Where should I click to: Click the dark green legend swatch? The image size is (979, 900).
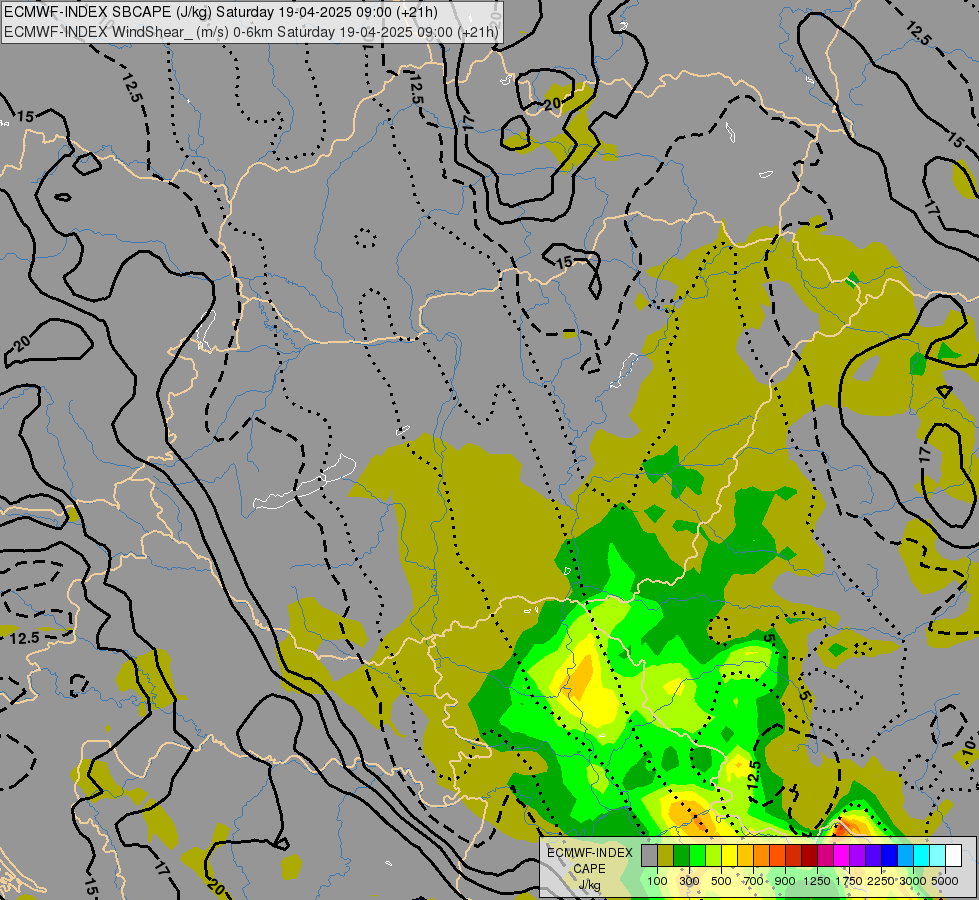[681, 855]
